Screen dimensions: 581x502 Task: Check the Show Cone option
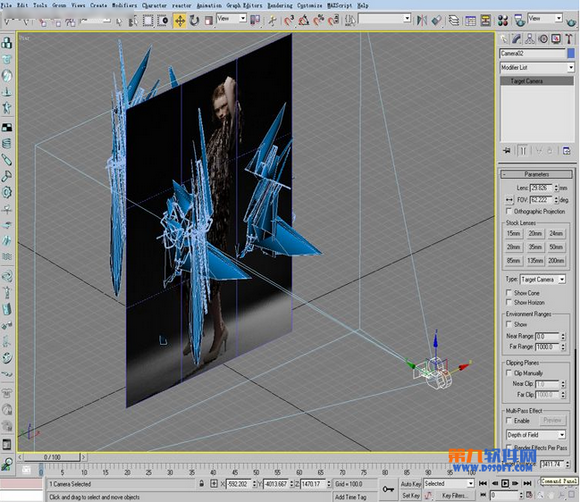(x=509, y=293)
